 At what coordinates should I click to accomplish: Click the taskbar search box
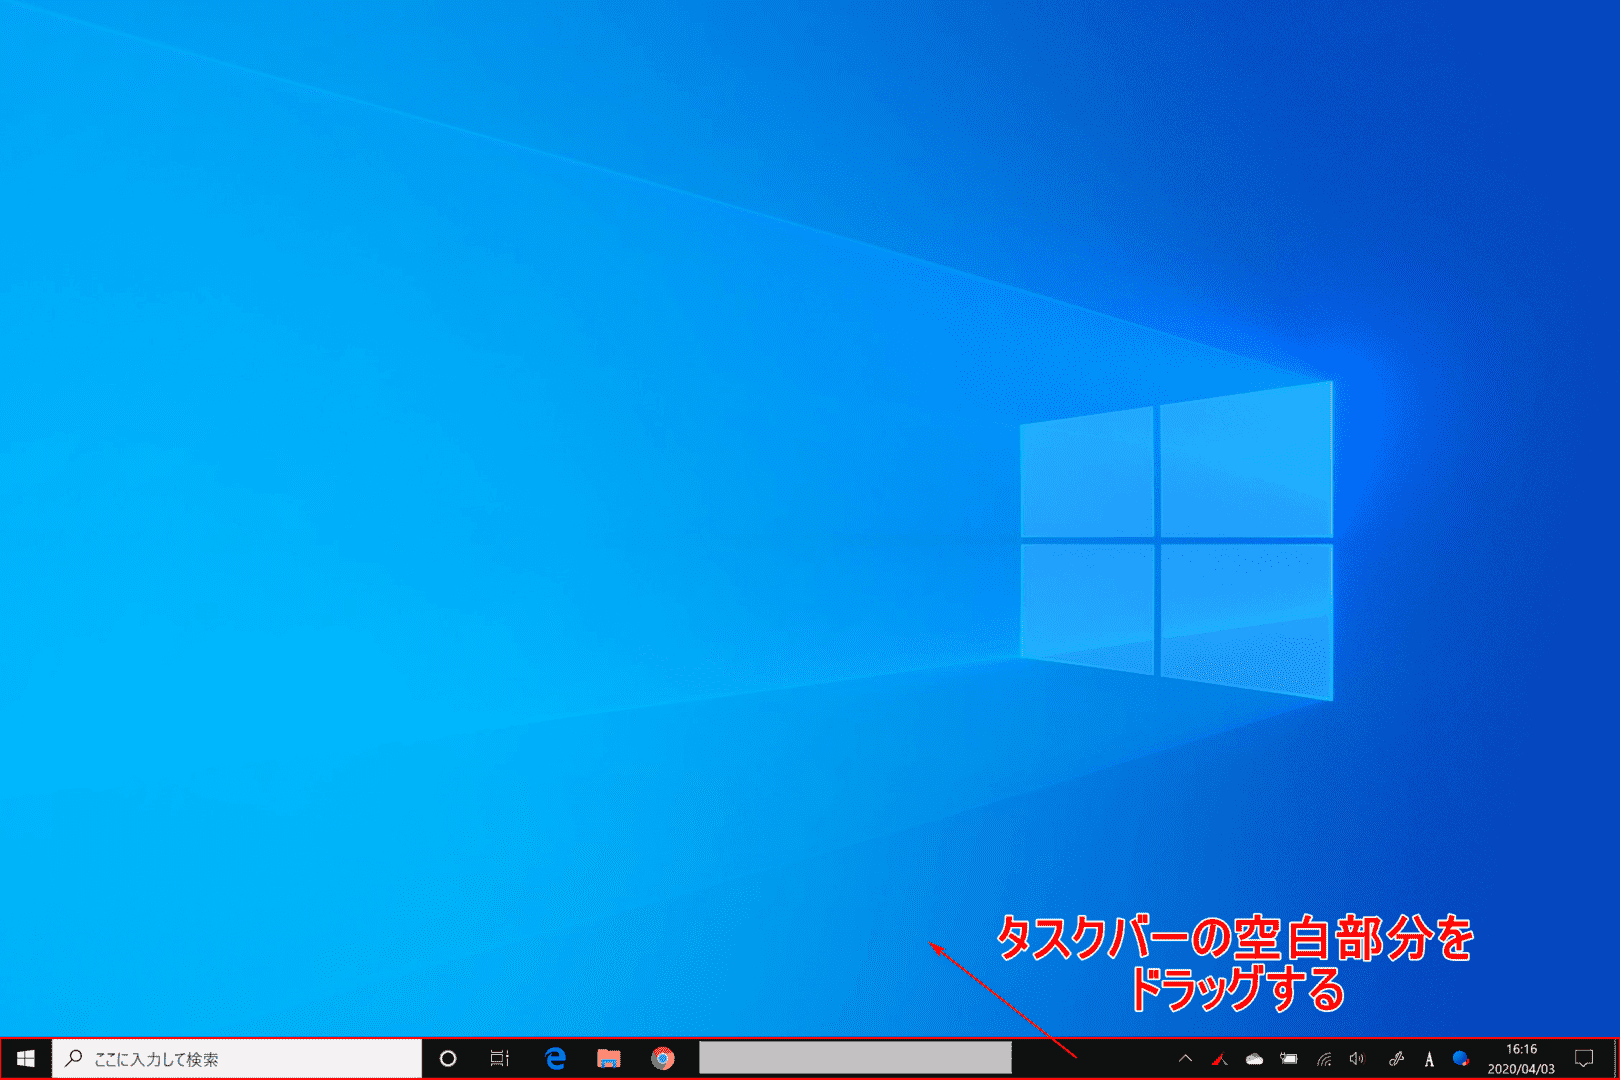tap(237, 1058)
